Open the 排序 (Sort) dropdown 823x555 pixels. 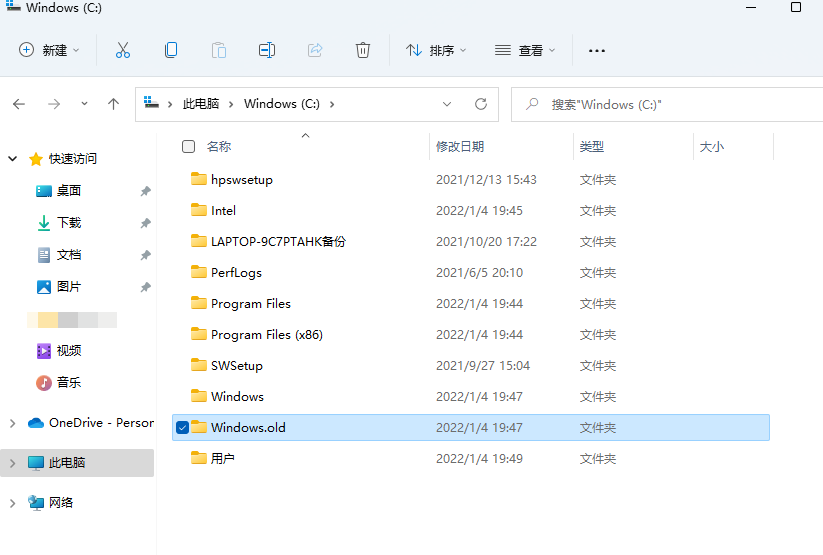(x=436, y=50)
